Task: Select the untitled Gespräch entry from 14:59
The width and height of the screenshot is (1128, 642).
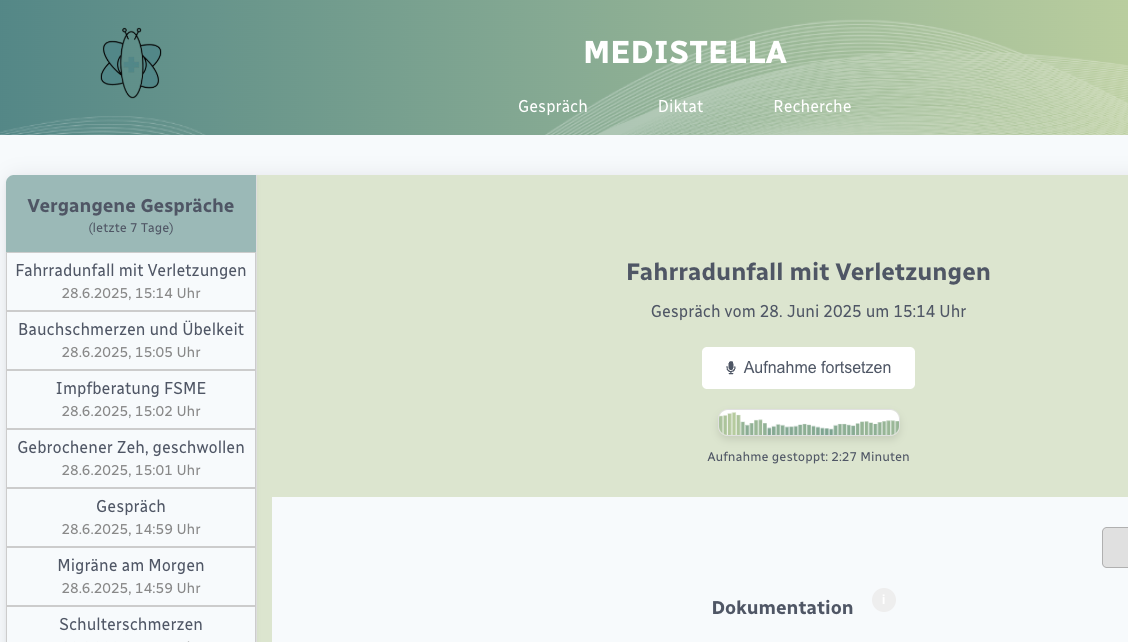Action: pos(131,516)
